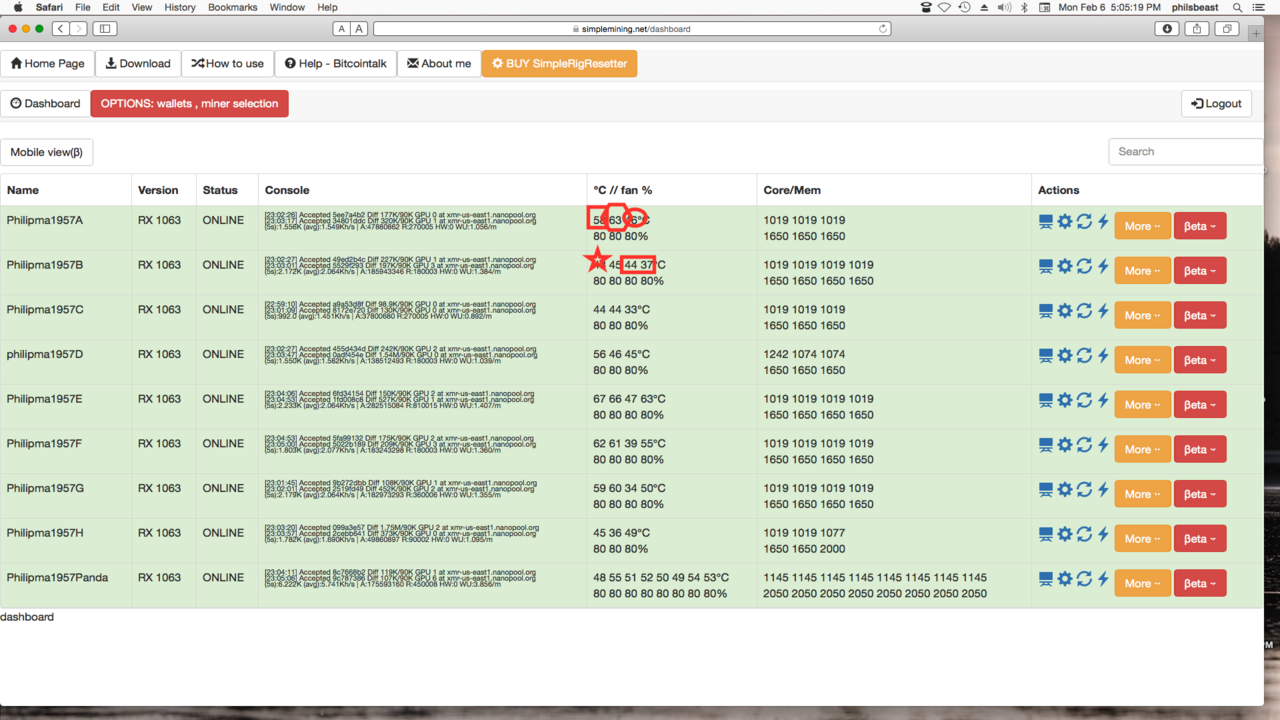Open the Dashboard tab
The image size is (1280, 720).
[x=45, y=103]
